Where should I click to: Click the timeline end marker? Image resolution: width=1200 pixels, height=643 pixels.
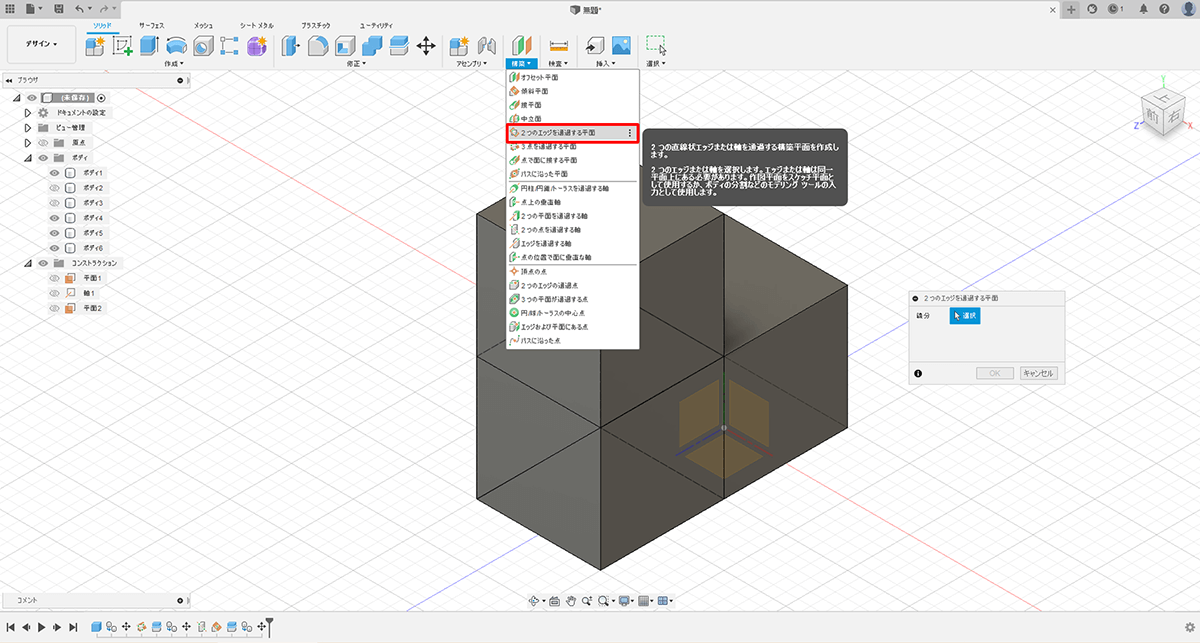coord(269,627)
